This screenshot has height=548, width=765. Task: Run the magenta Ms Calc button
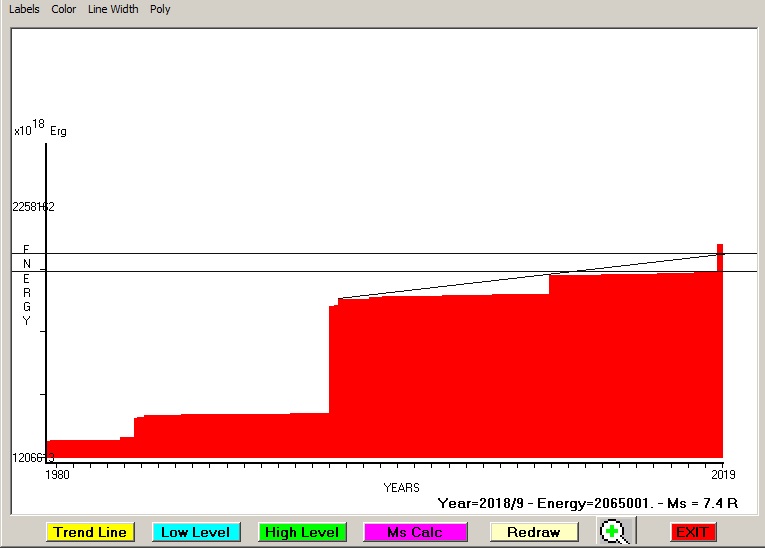click(415, 532)
